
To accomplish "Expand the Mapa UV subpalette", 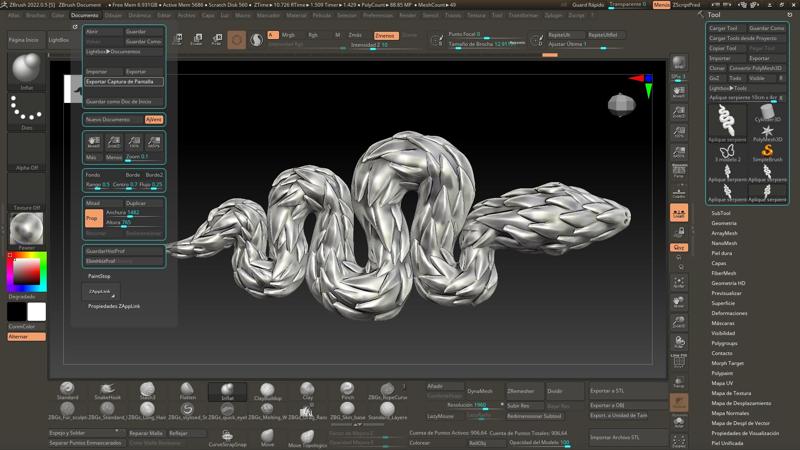I will [x=722, y=383].
